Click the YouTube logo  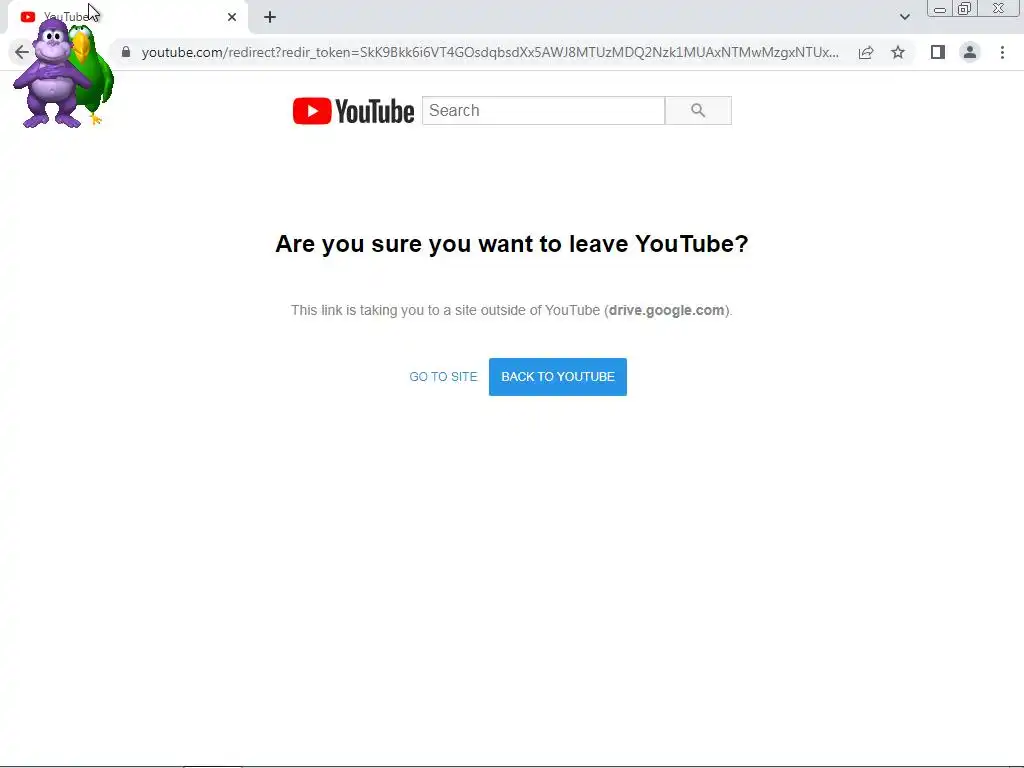[353, 111]
